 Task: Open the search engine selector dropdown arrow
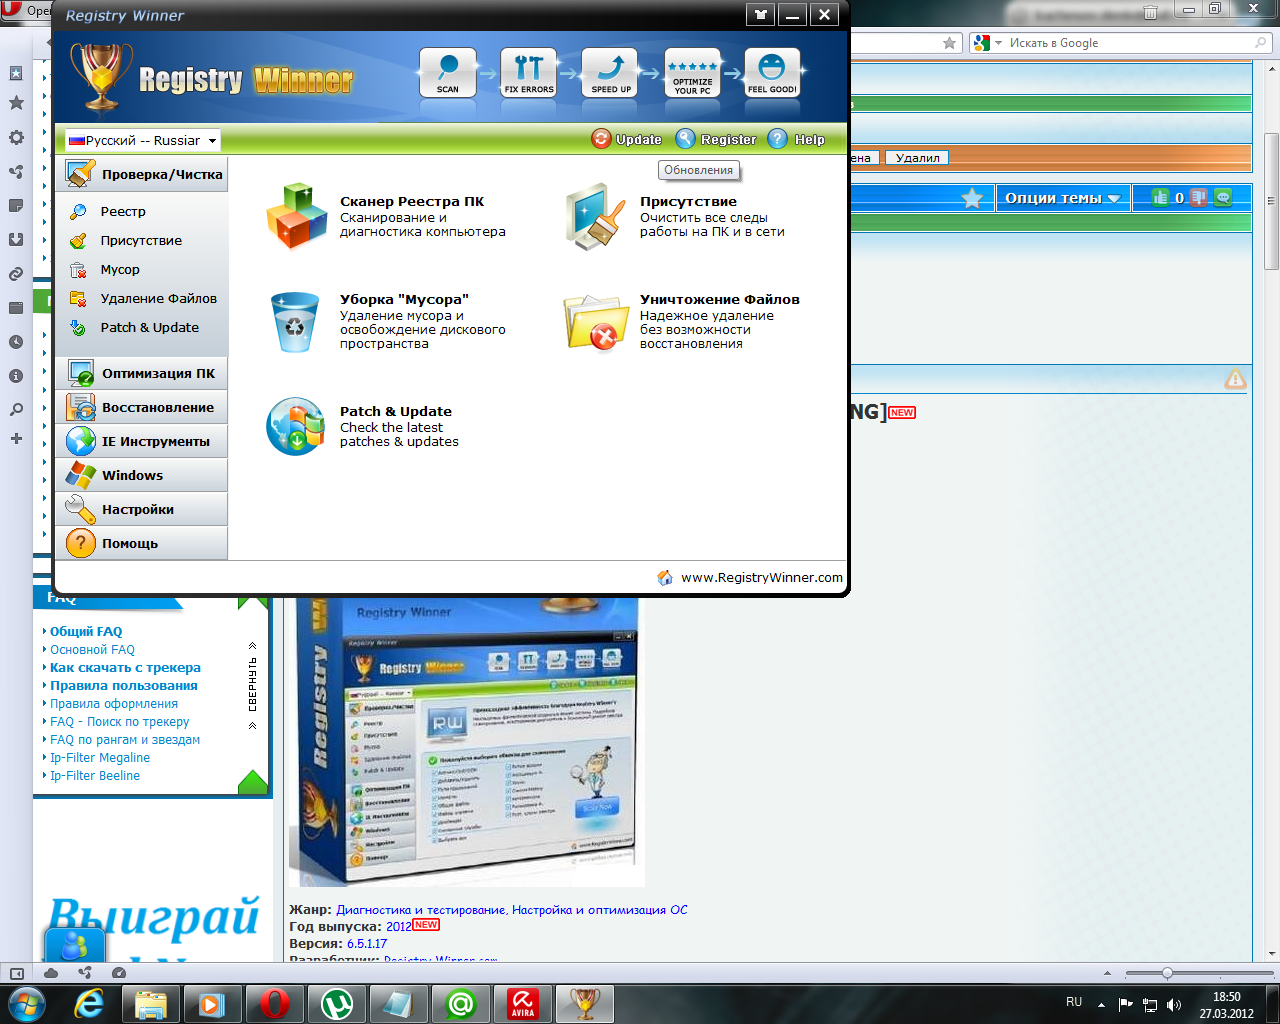pyautogui.click(x=998, y=43)
